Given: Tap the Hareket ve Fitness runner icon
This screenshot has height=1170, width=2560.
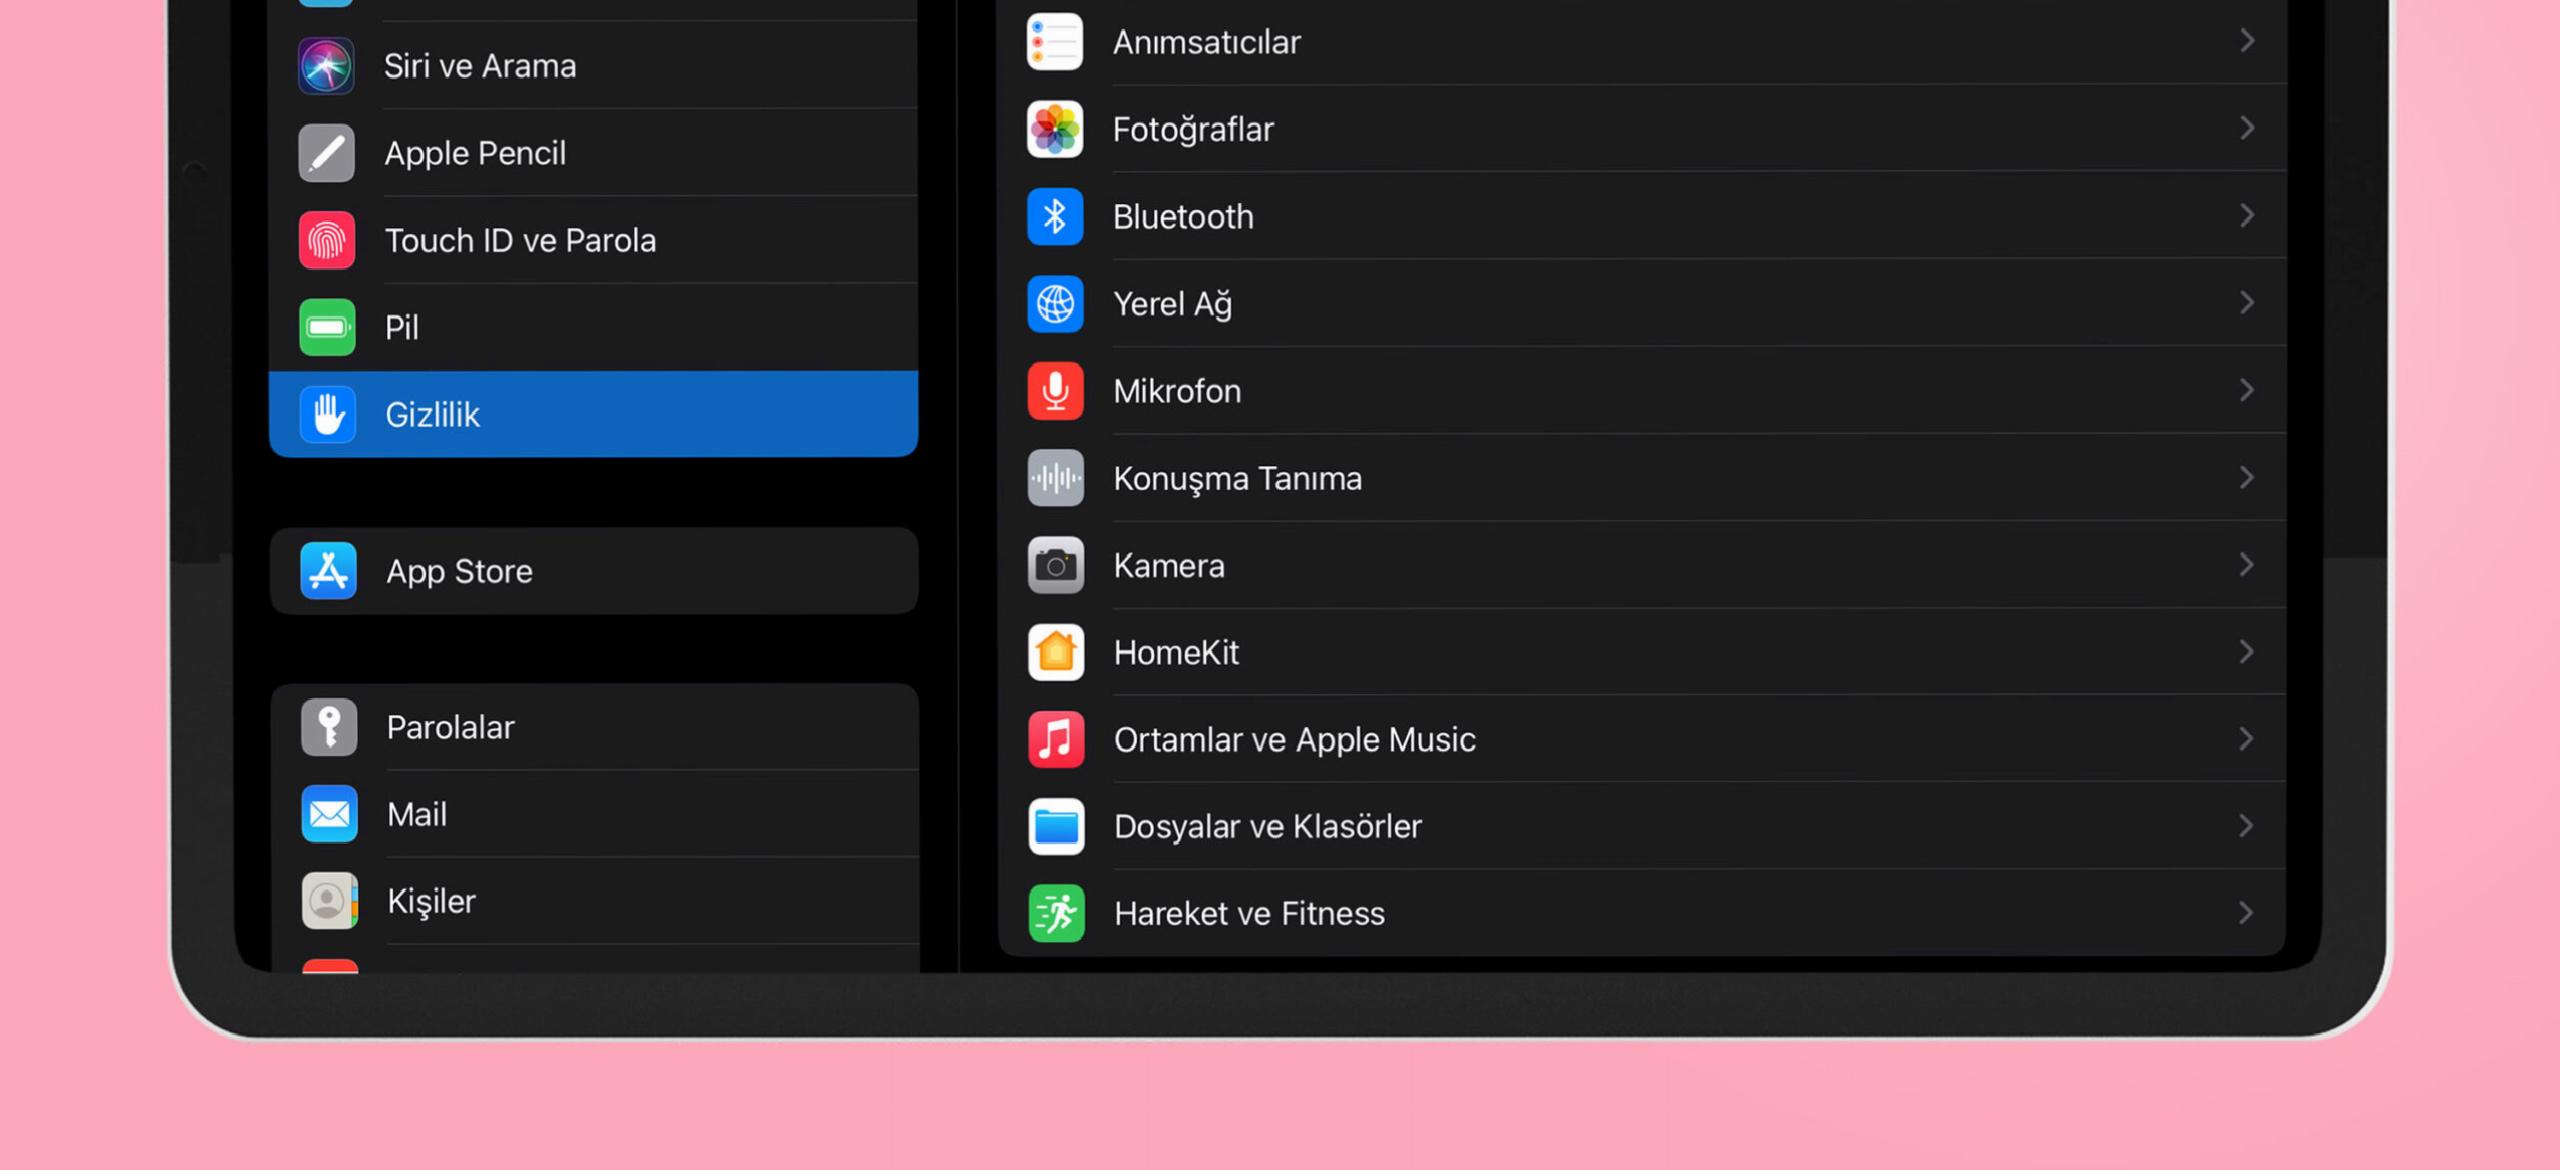Looking at the screenshot, I should pos(1055,913).
